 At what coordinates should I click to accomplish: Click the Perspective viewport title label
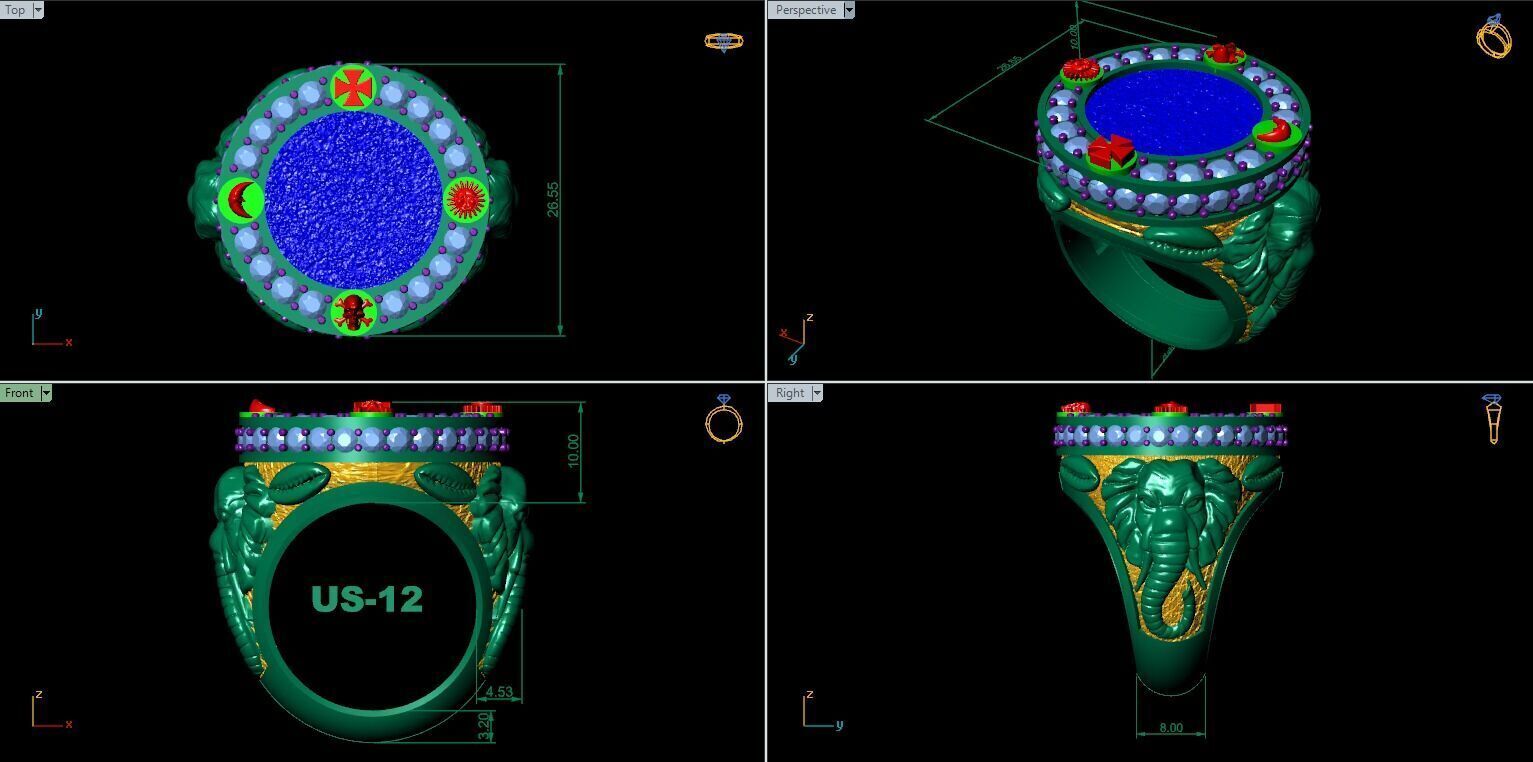tap(805, 10)
